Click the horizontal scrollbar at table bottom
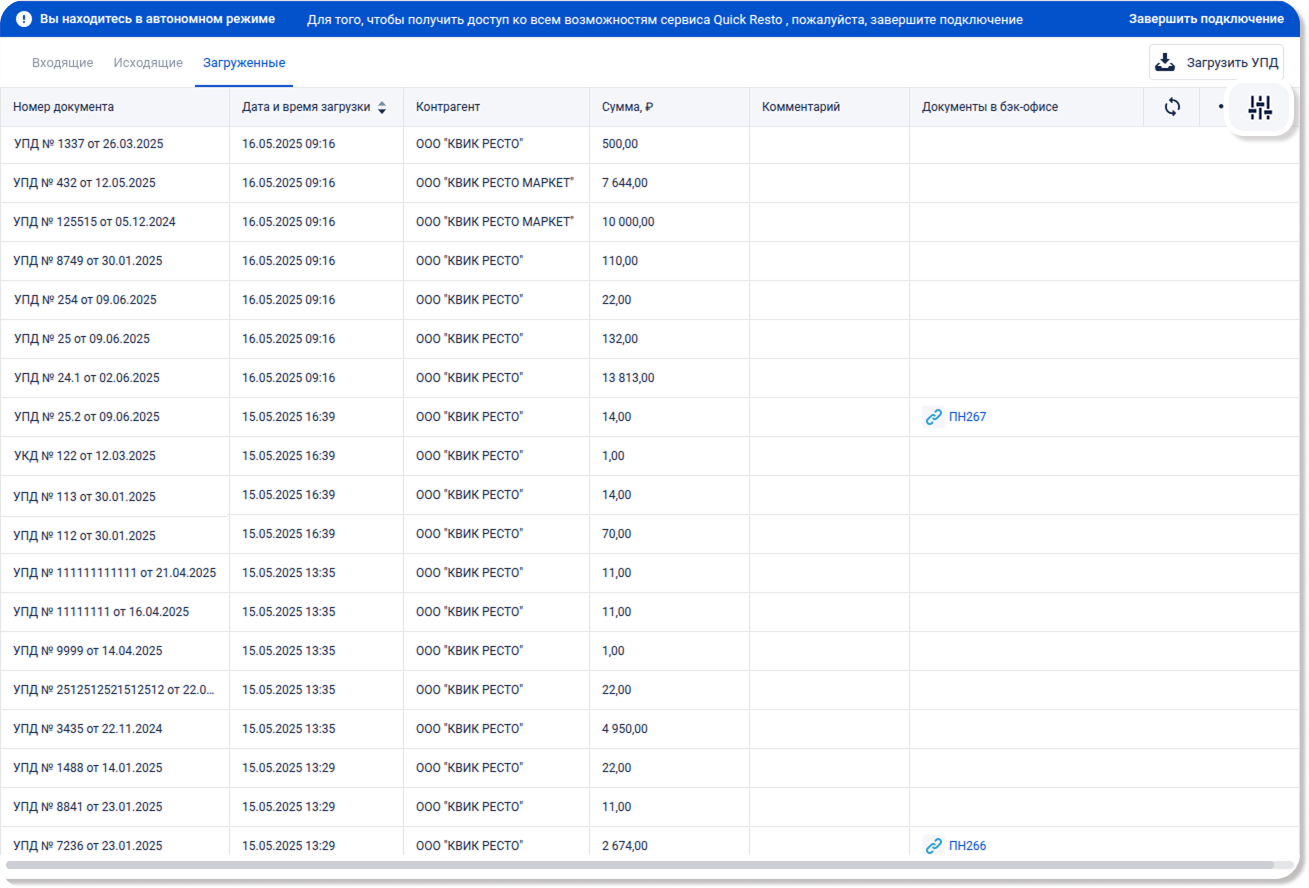The width and height of the screenshot is (1309, 888). point(640,865)
